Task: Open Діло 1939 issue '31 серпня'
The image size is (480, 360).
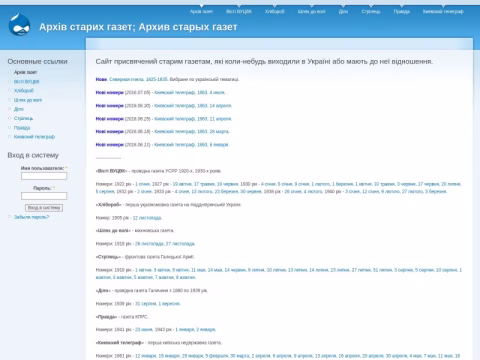Action: tap(146, 304)
